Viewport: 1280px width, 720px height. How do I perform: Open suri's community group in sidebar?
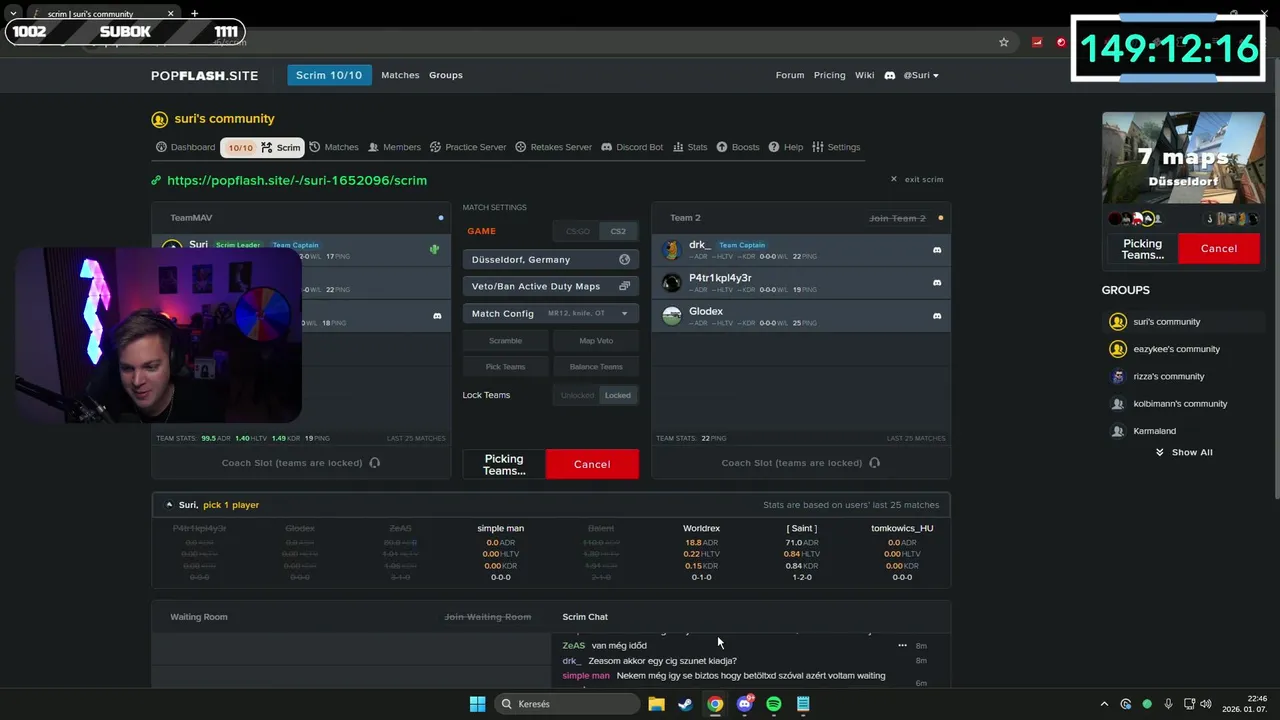1166,322
